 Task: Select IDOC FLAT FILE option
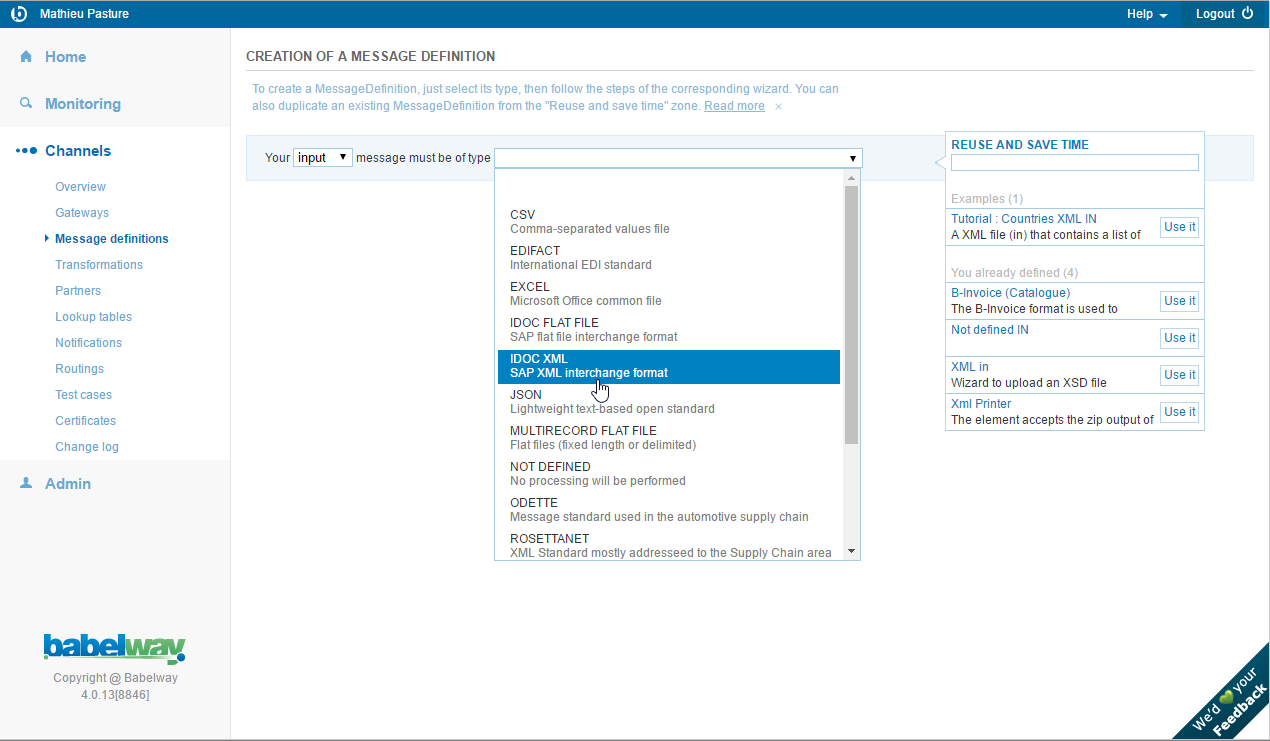click(669, 330)
